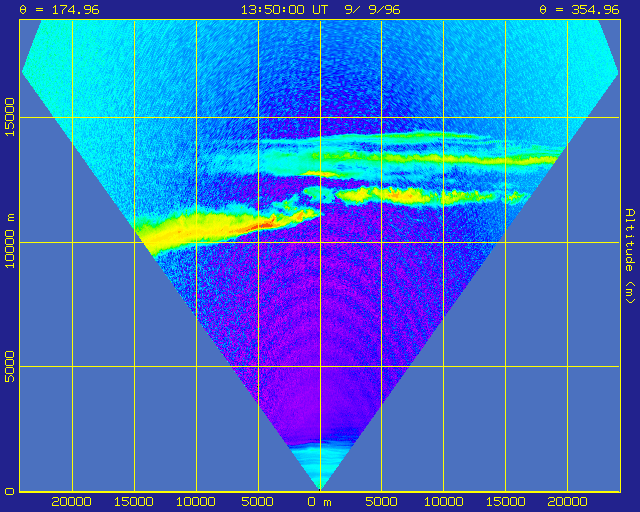Select the 9/ 9/96 date text
This screenshot has width=640, height=512.
point(372,10)
